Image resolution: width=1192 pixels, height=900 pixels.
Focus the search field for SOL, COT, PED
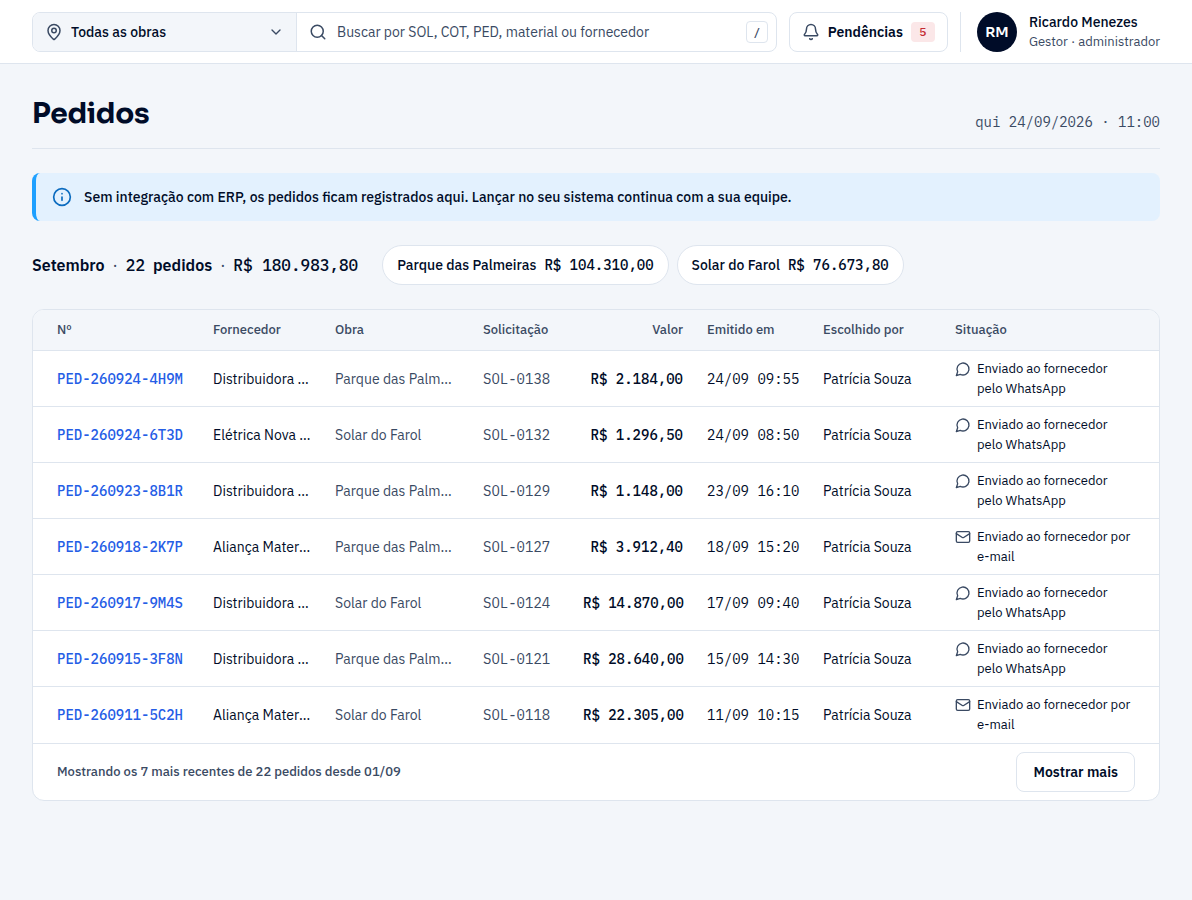(536, 32)
